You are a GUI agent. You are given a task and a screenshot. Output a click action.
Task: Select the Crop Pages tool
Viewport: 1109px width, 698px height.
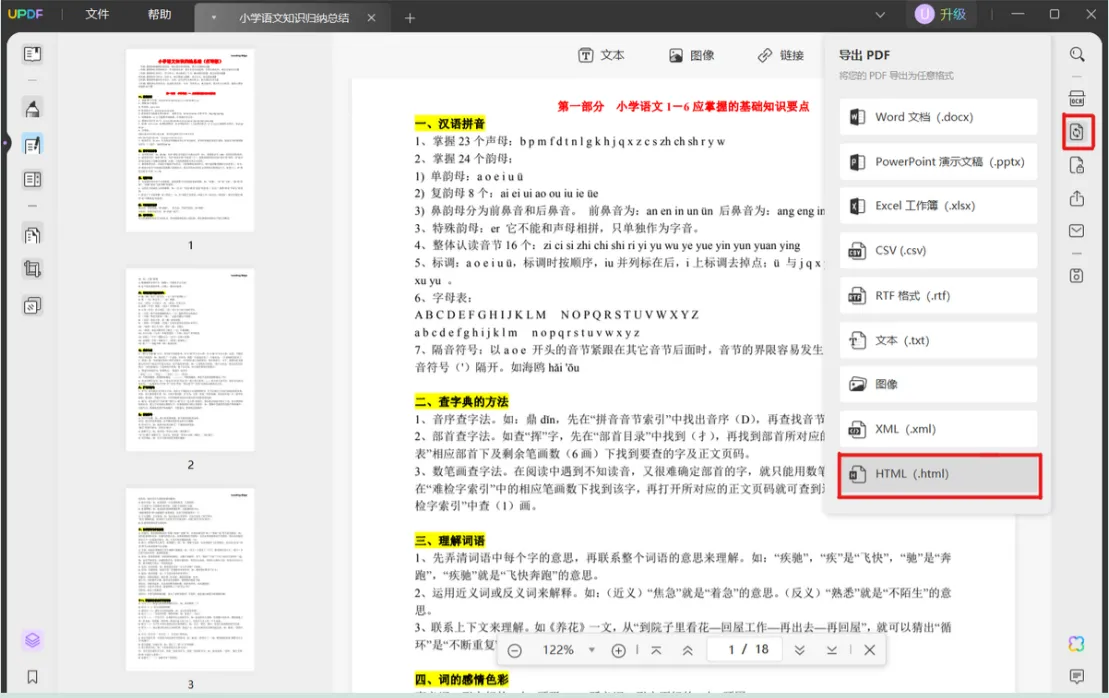(x=32, y=269)
